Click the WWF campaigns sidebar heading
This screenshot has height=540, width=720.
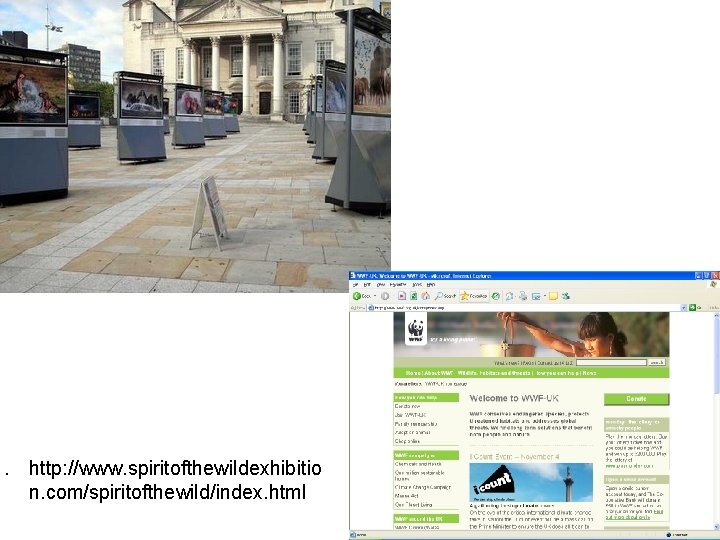click(426, 456)
